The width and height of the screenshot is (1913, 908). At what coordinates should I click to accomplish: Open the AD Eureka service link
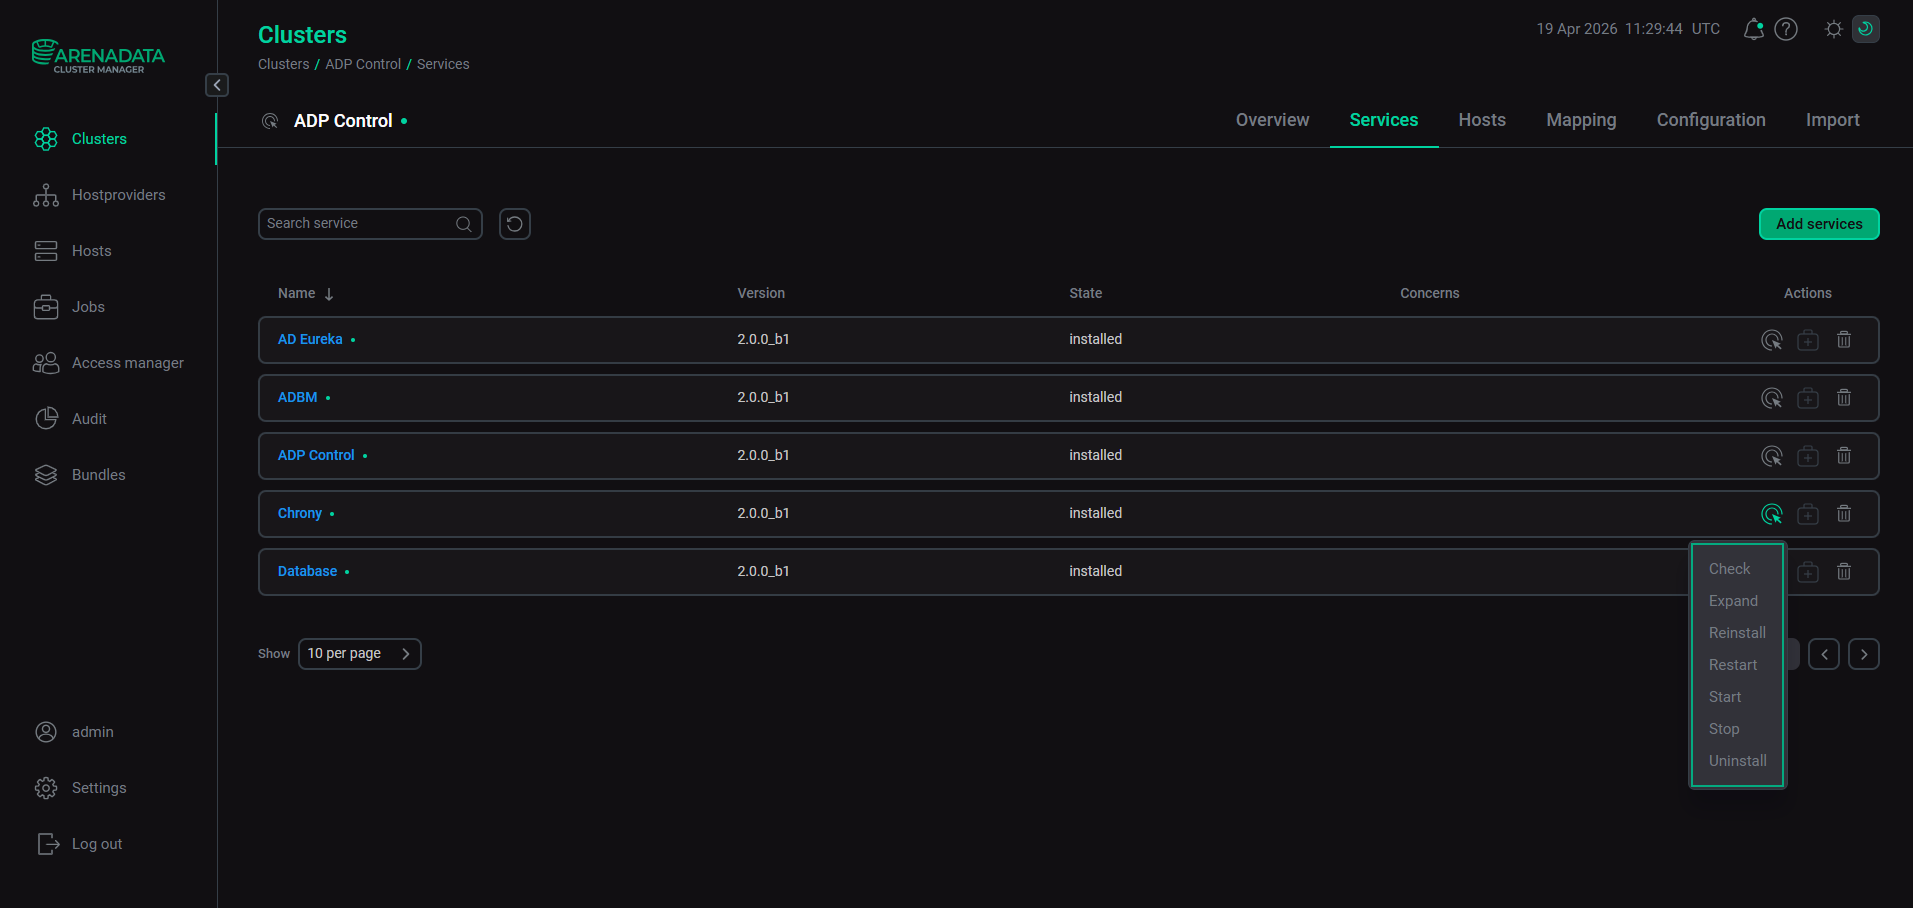coord(310,340)
